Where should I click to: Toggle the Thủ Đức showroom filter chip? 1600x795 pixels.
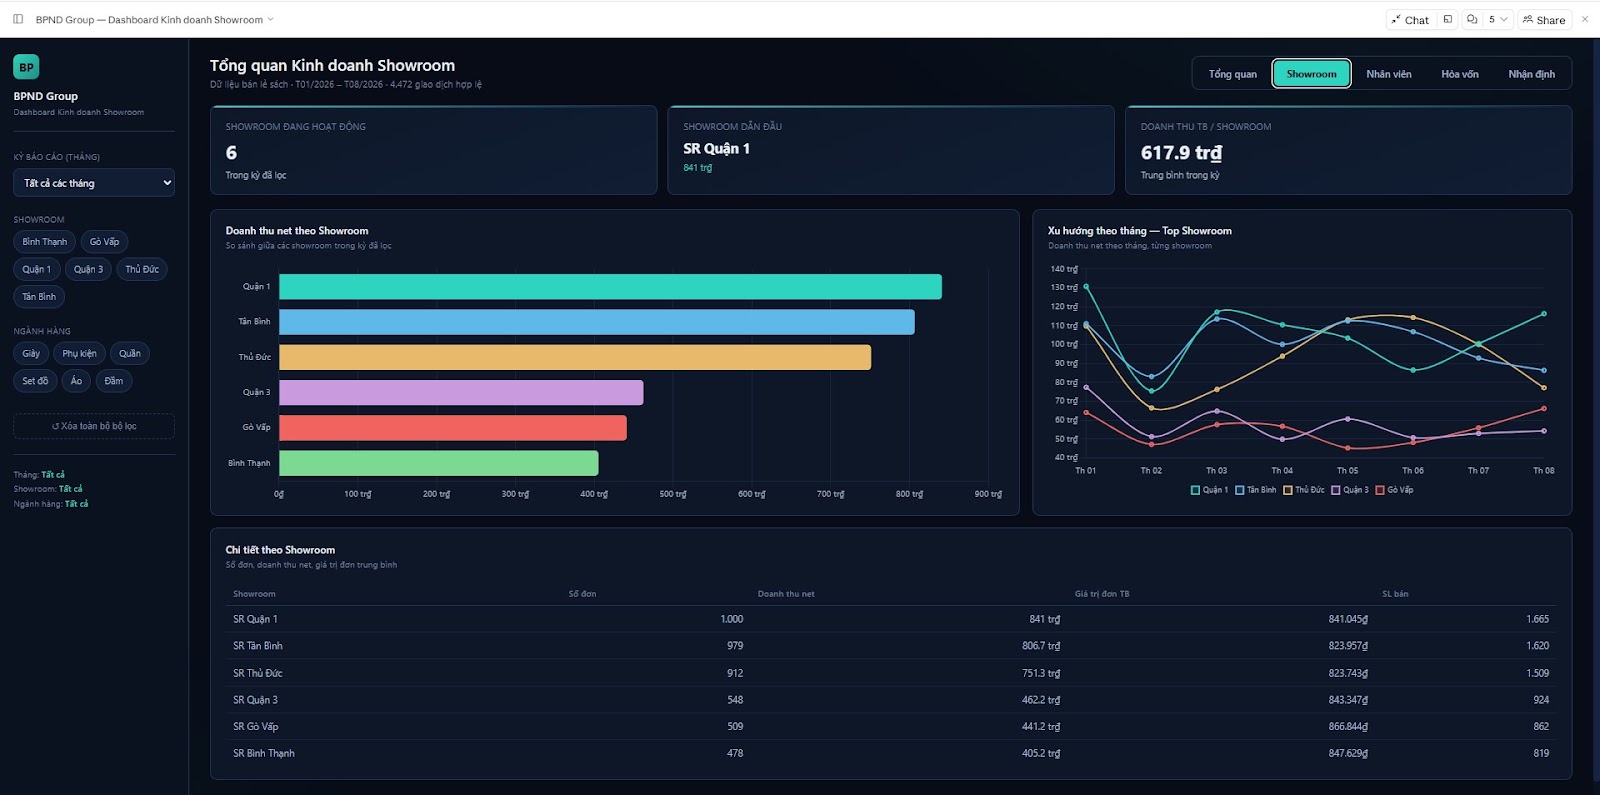142,269
